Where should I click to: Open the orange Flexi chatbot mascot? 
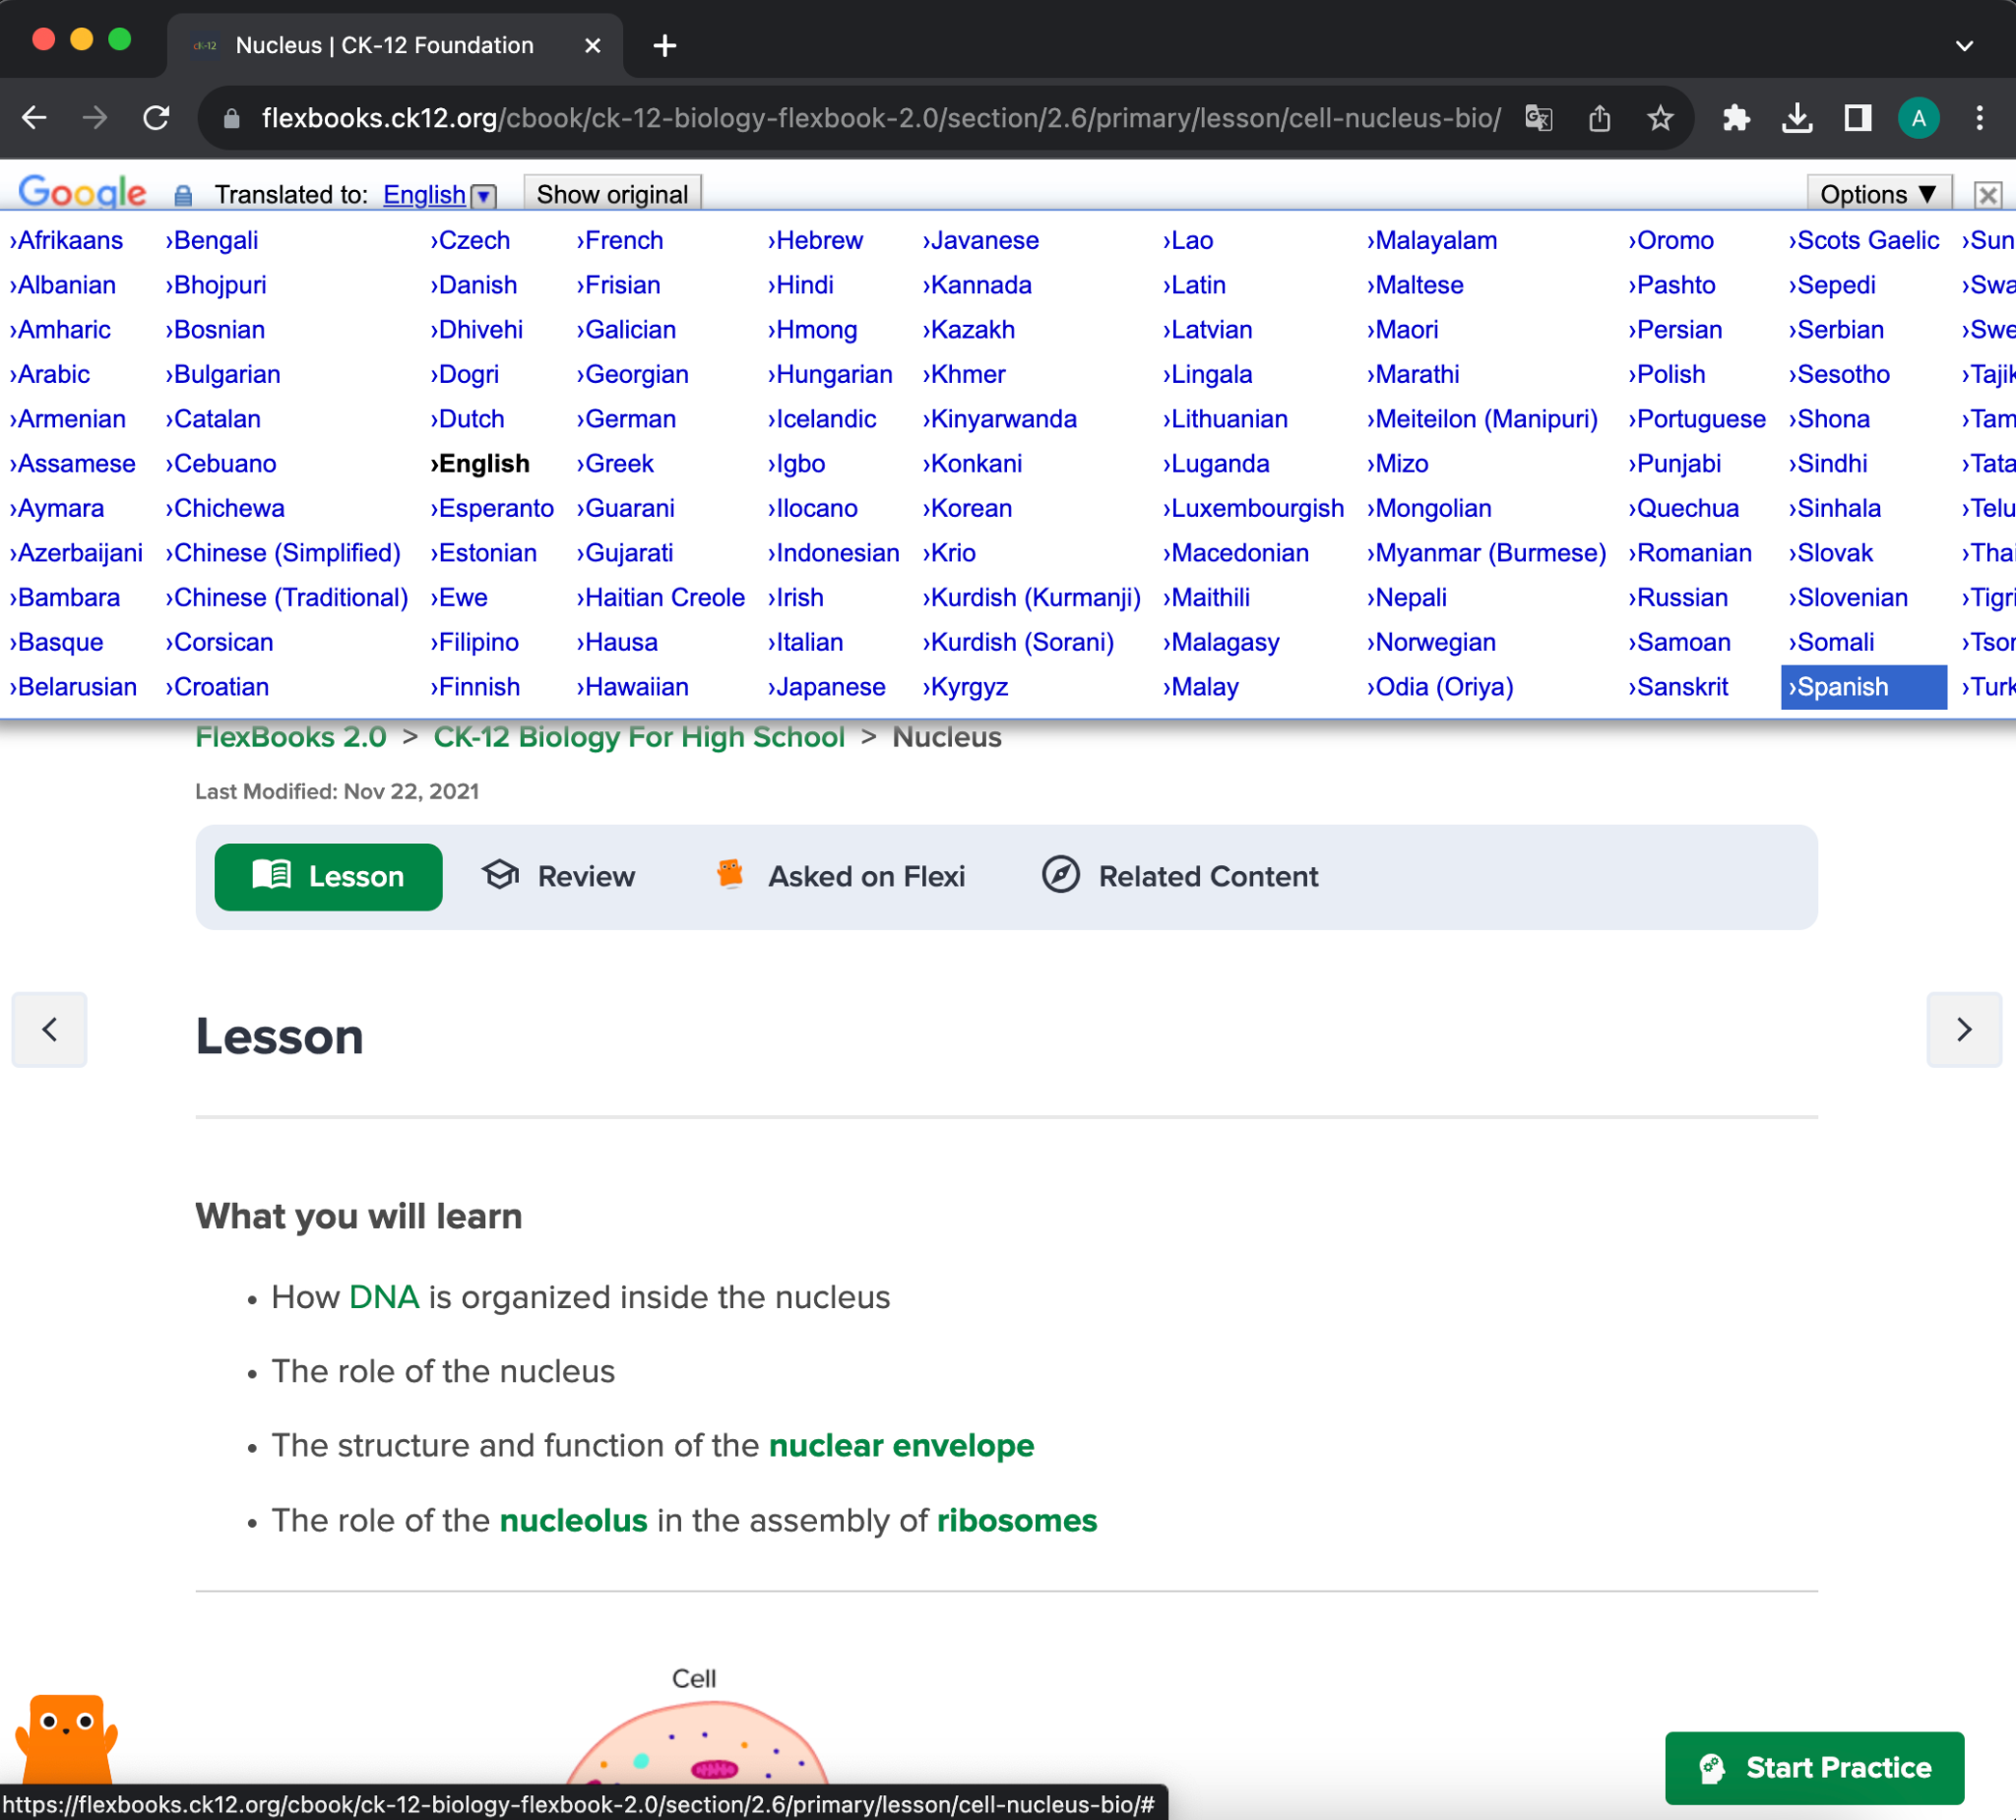[66, 1740]
